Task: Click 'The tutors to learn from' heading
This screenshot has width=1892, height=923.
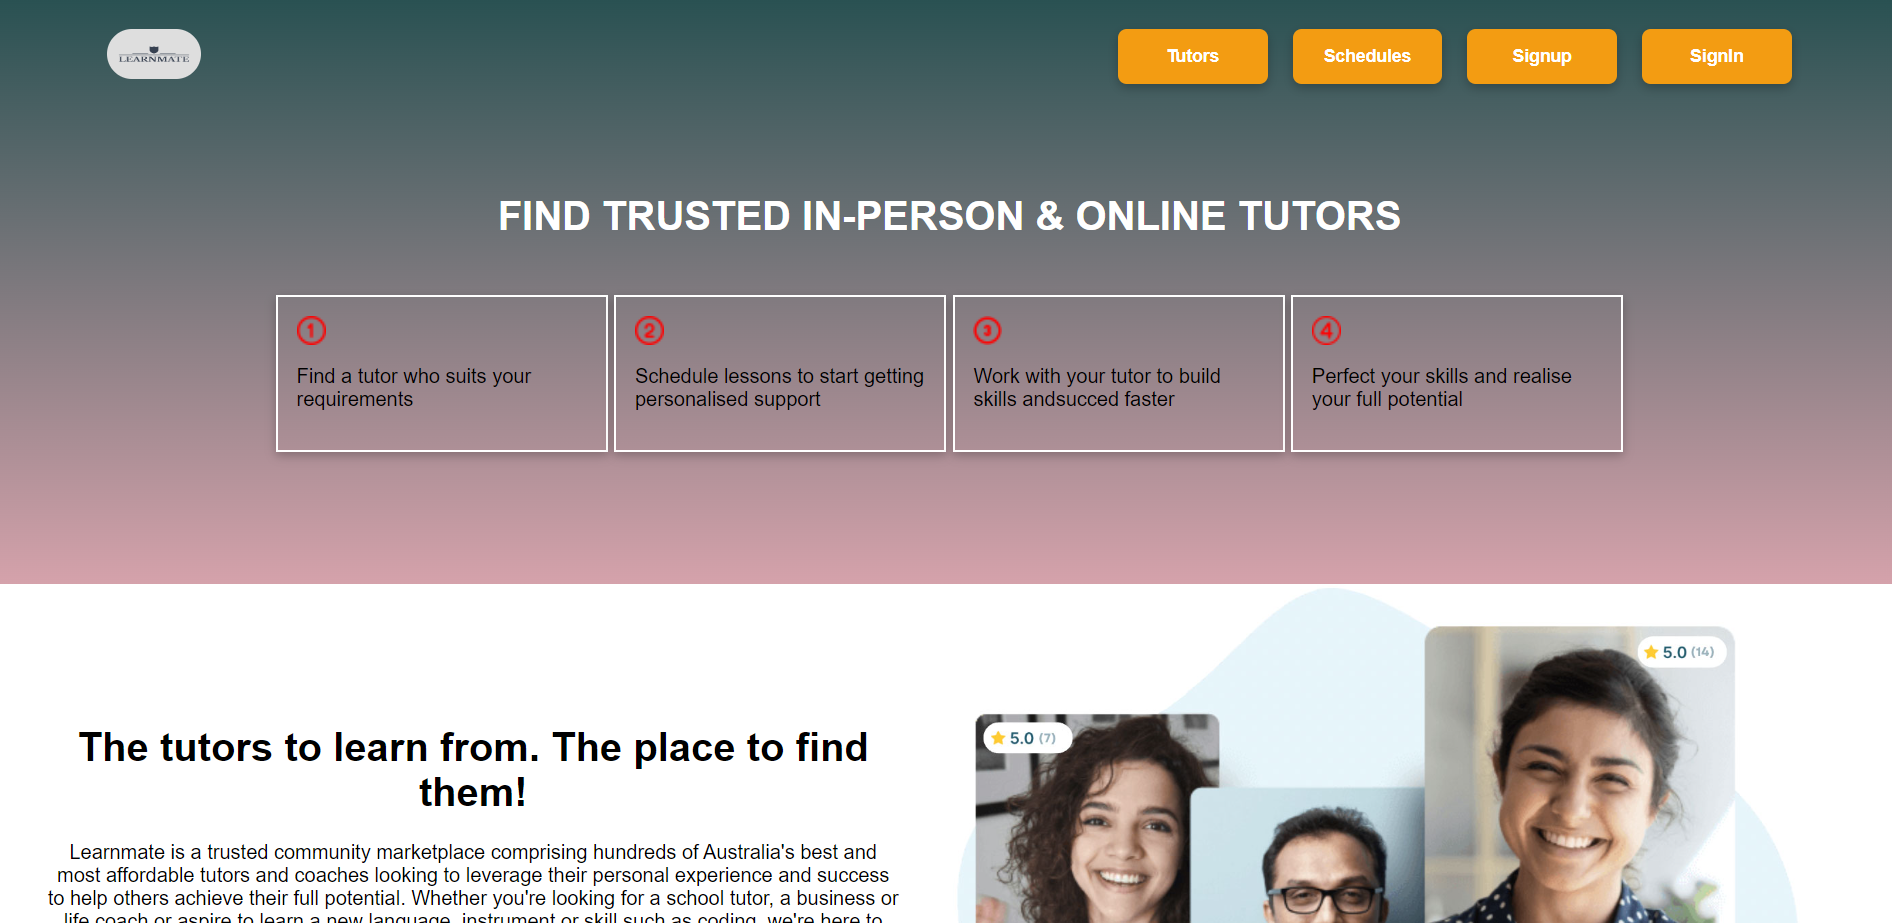Action: (x=473, y=769)
